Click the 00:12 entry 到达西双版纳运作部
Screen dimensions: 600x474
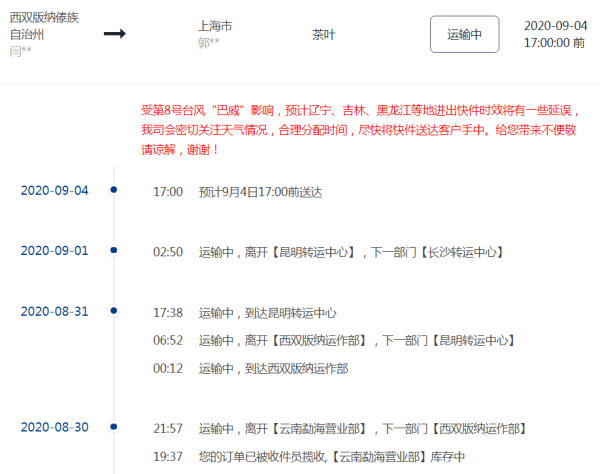tap(273, 369)
